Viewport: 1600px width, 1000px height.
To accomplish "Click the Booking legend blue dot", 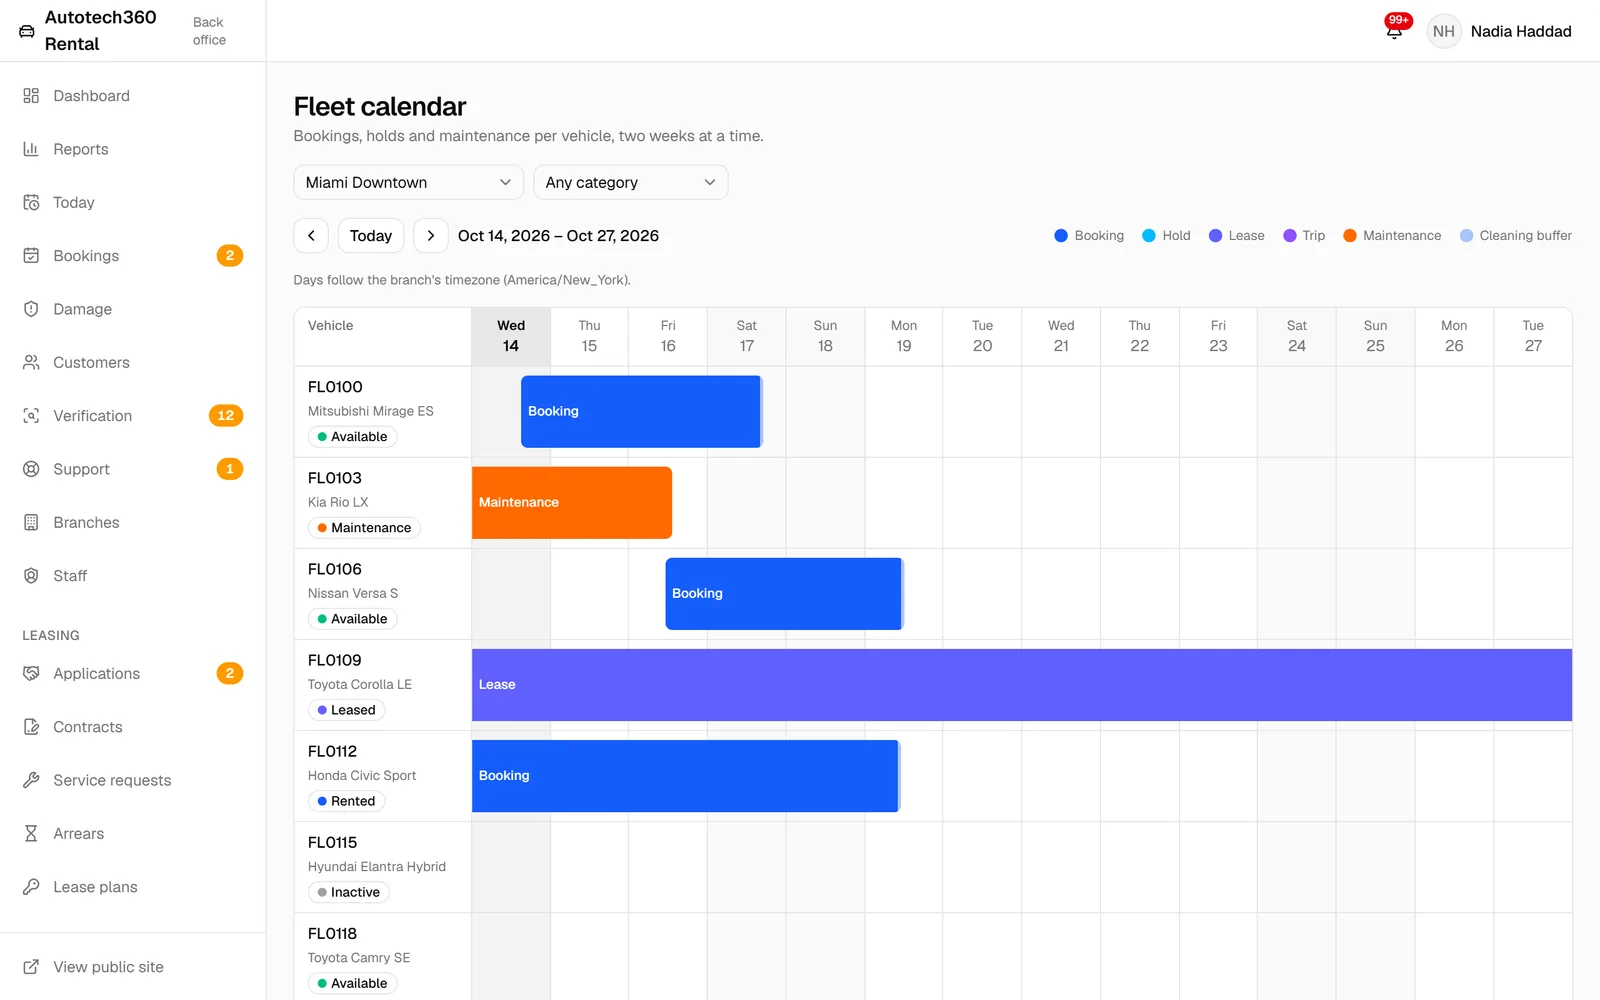I will pyautogui.click(x=1061, y=236).
